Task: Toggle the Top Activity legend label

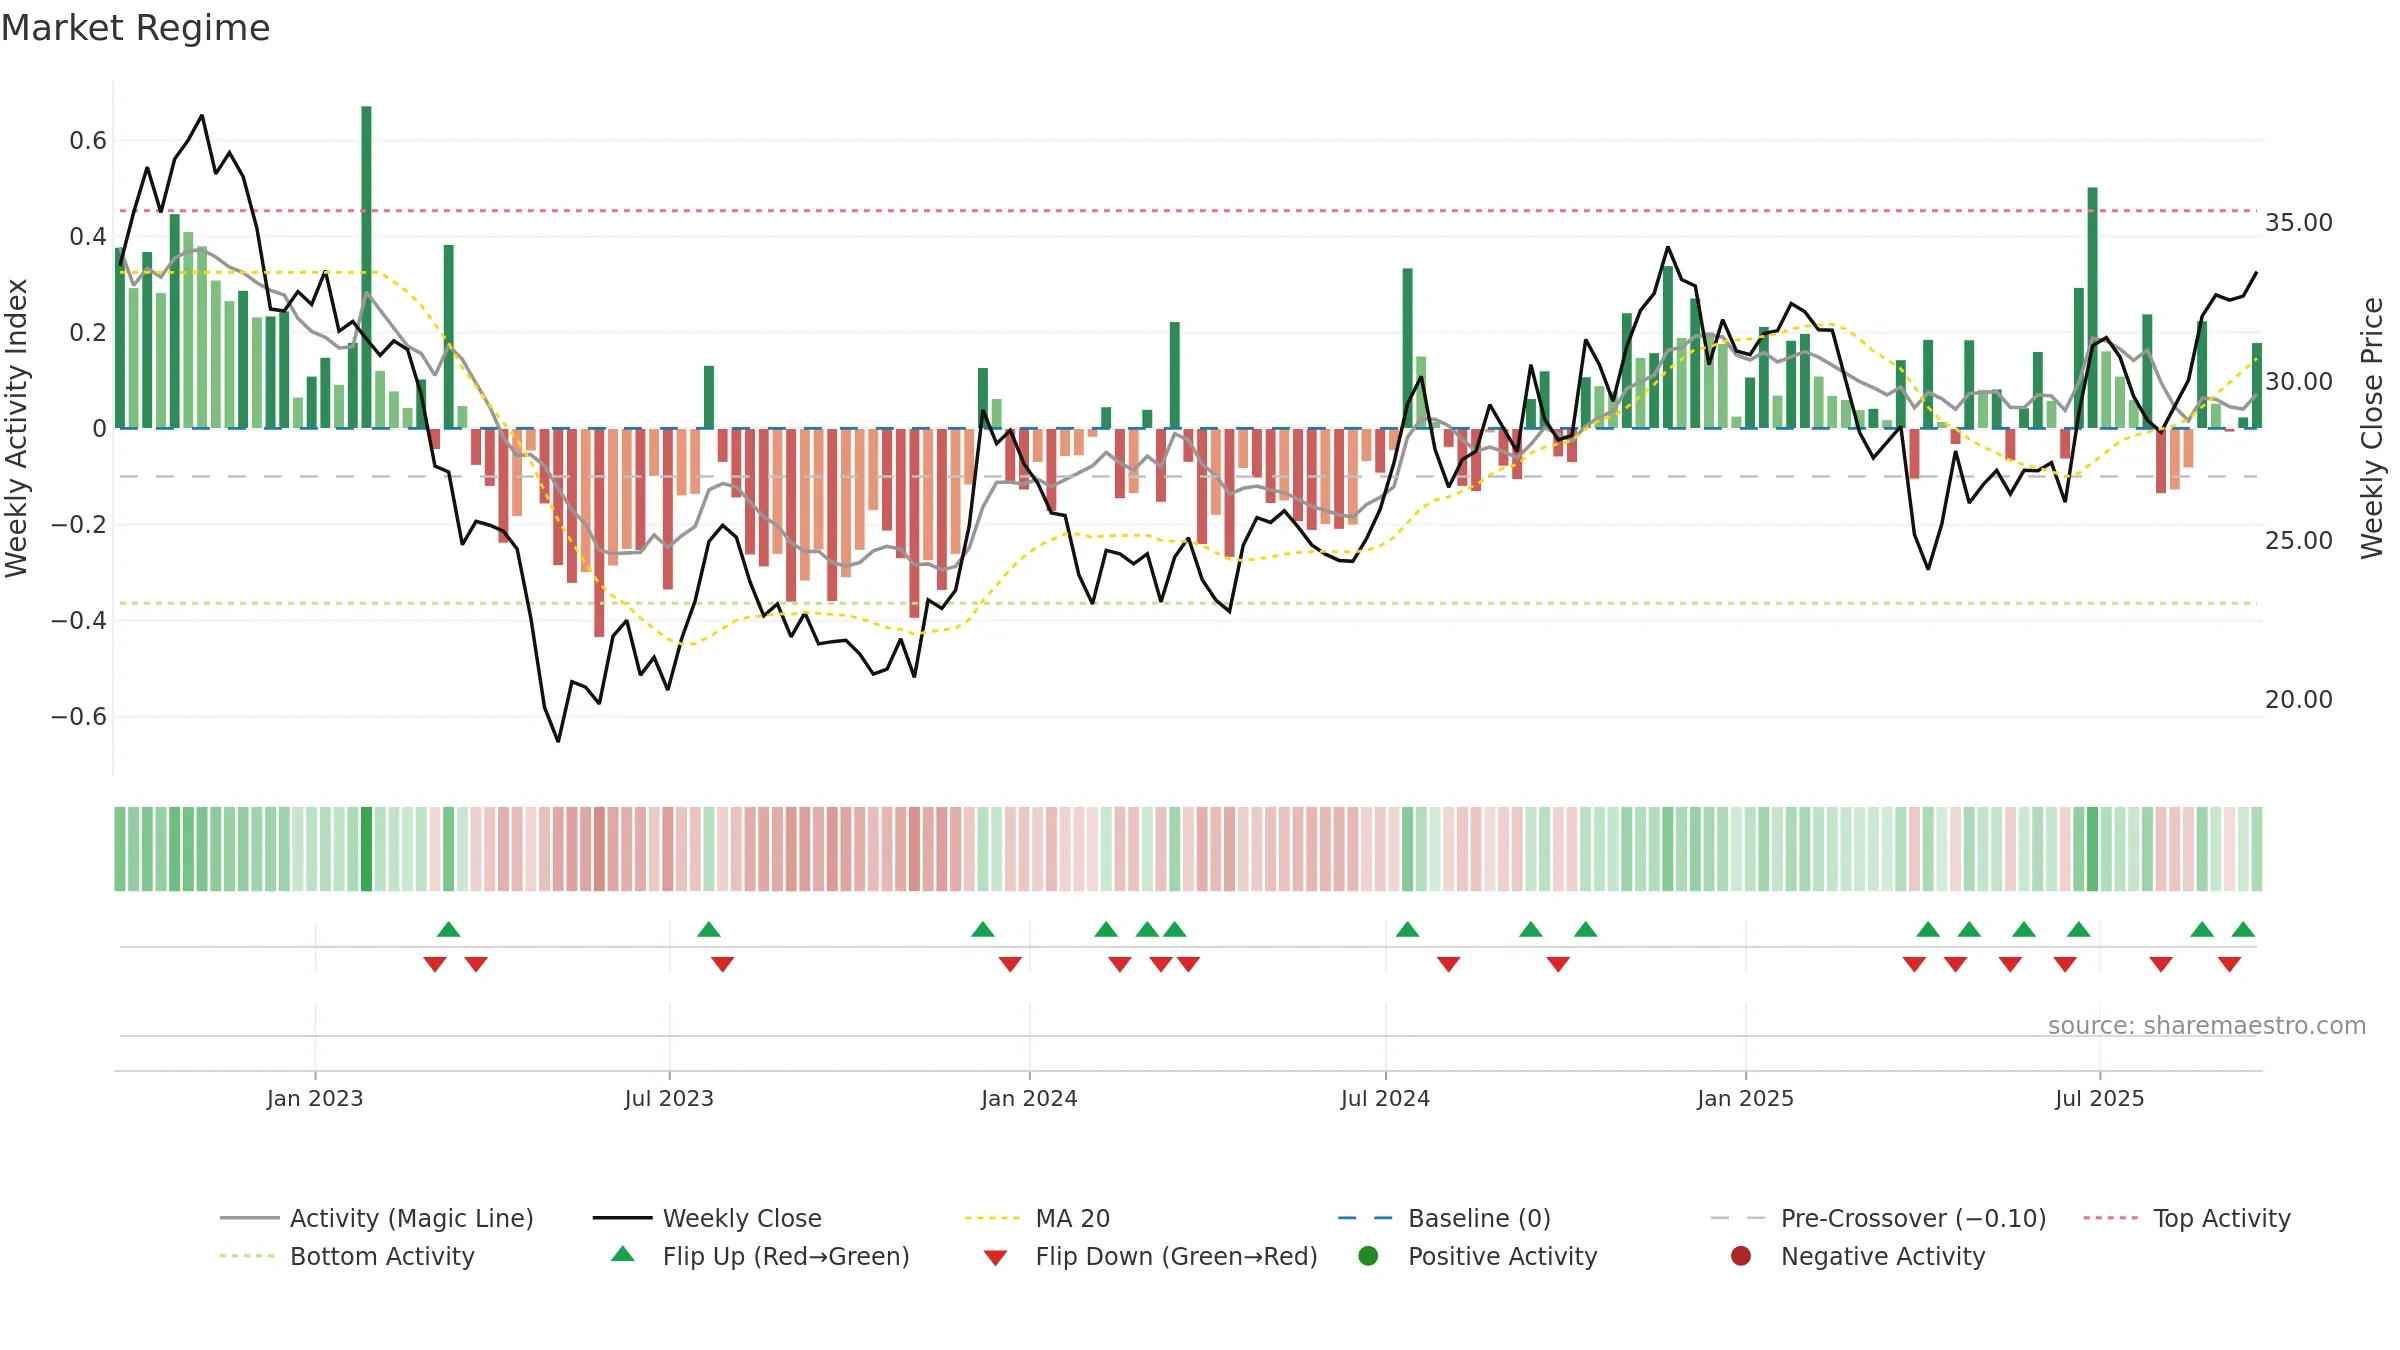Action: point(2222,1218)
